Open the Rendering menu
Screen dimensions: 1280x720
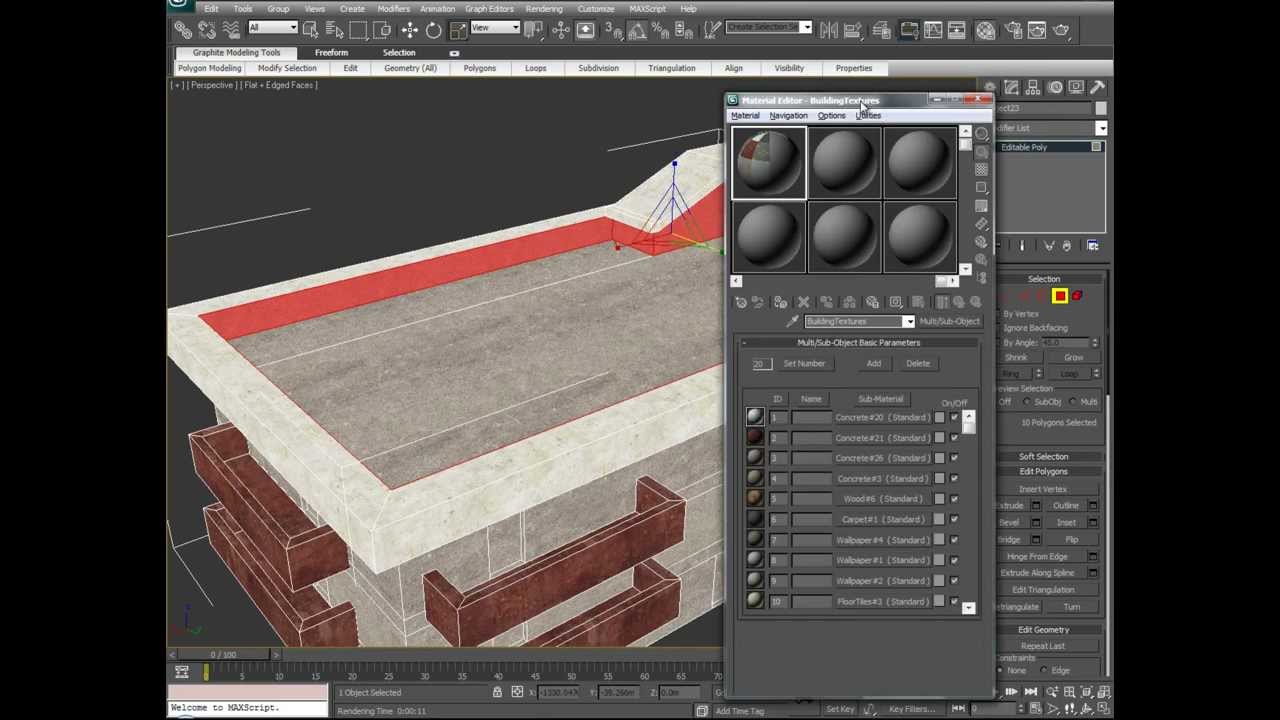[x=544, y=9]
